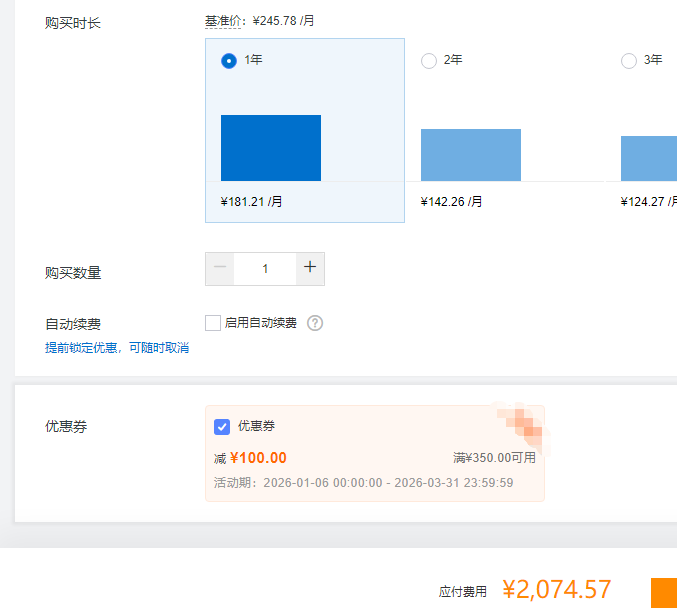
Task: Click the ¥100.00 coupon discount amount
Action: coord(258,458)
